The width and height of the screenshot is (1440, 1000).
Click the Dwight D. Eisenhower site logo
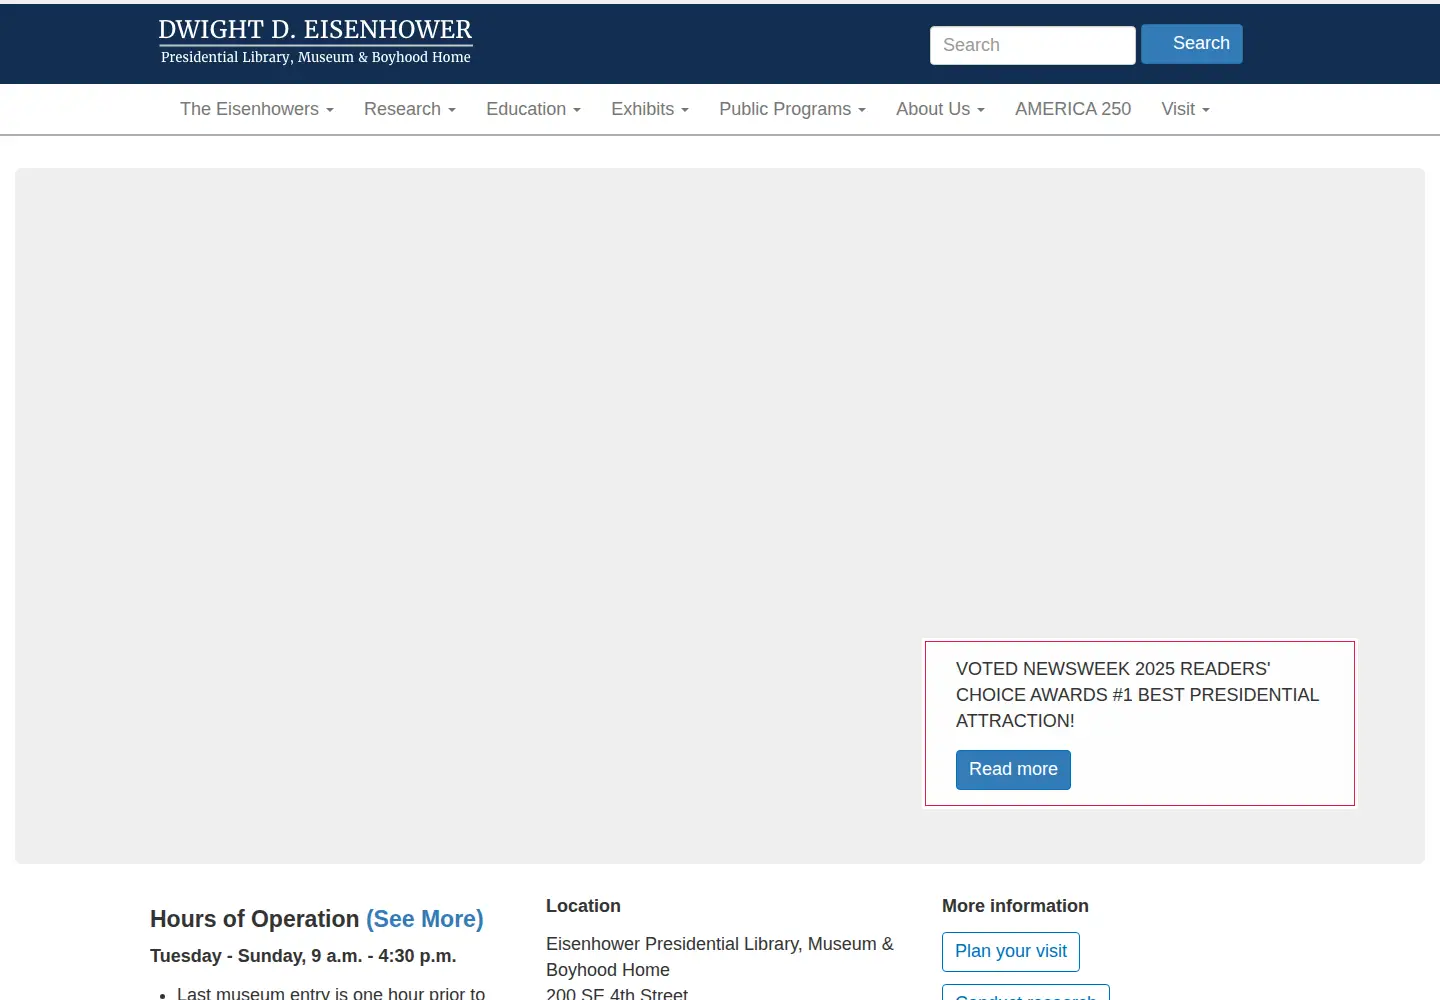click(315, 42)
